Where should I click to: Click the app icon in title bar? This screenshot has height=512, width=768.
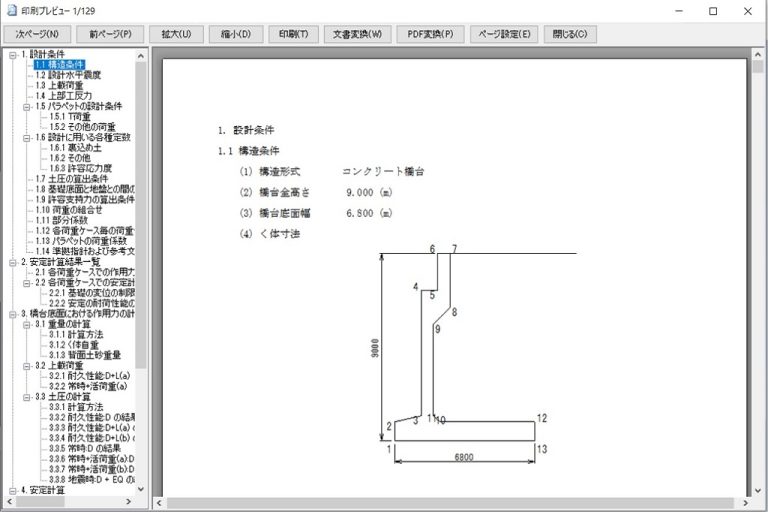click(x=10, y=10)
